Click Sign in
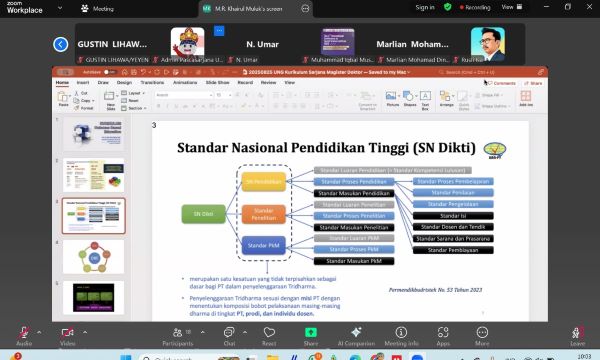600x360 pixels. [425, 7]
